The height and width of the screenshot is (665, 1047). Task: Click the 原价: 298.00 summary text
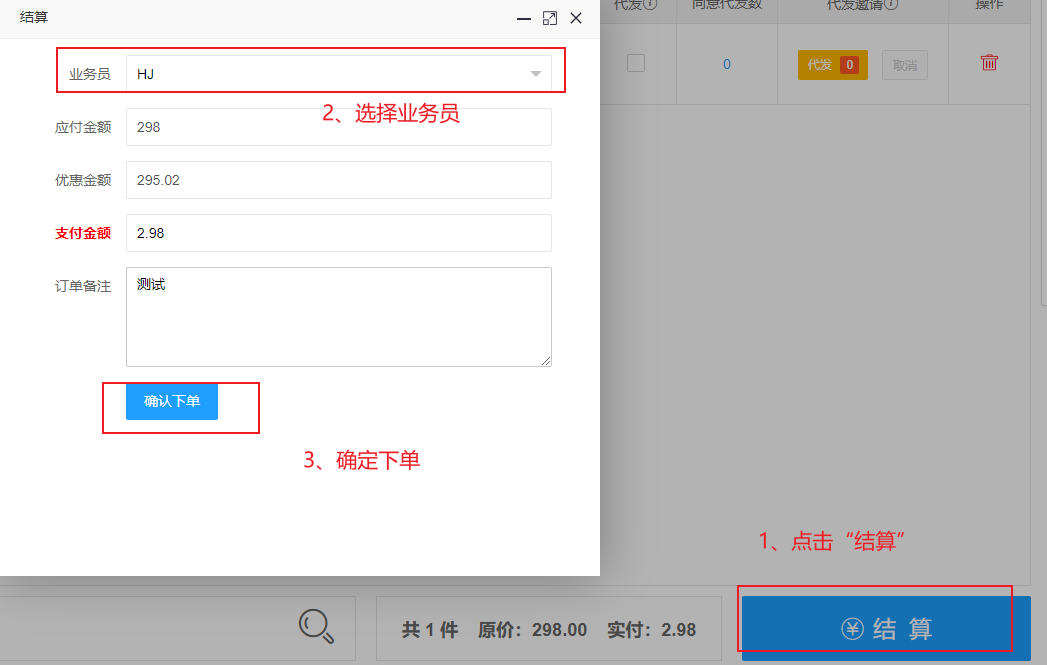coord(532,630)
